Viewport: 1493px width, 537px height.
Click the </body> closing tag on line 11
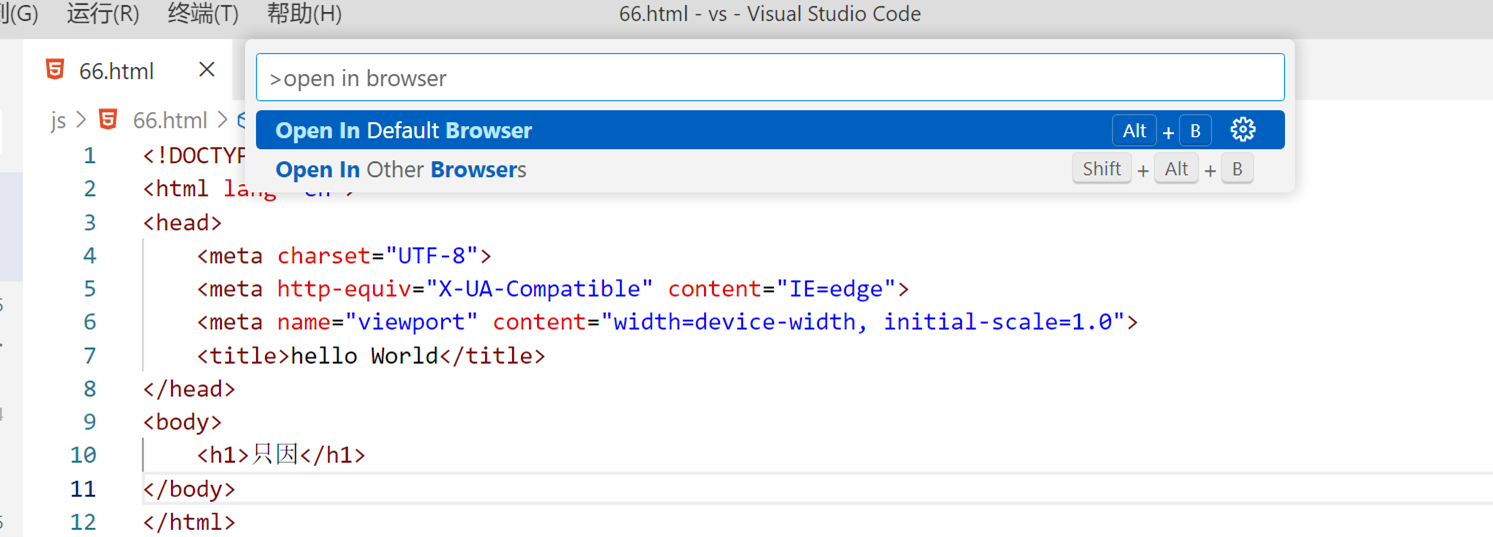tap(190, 489)
